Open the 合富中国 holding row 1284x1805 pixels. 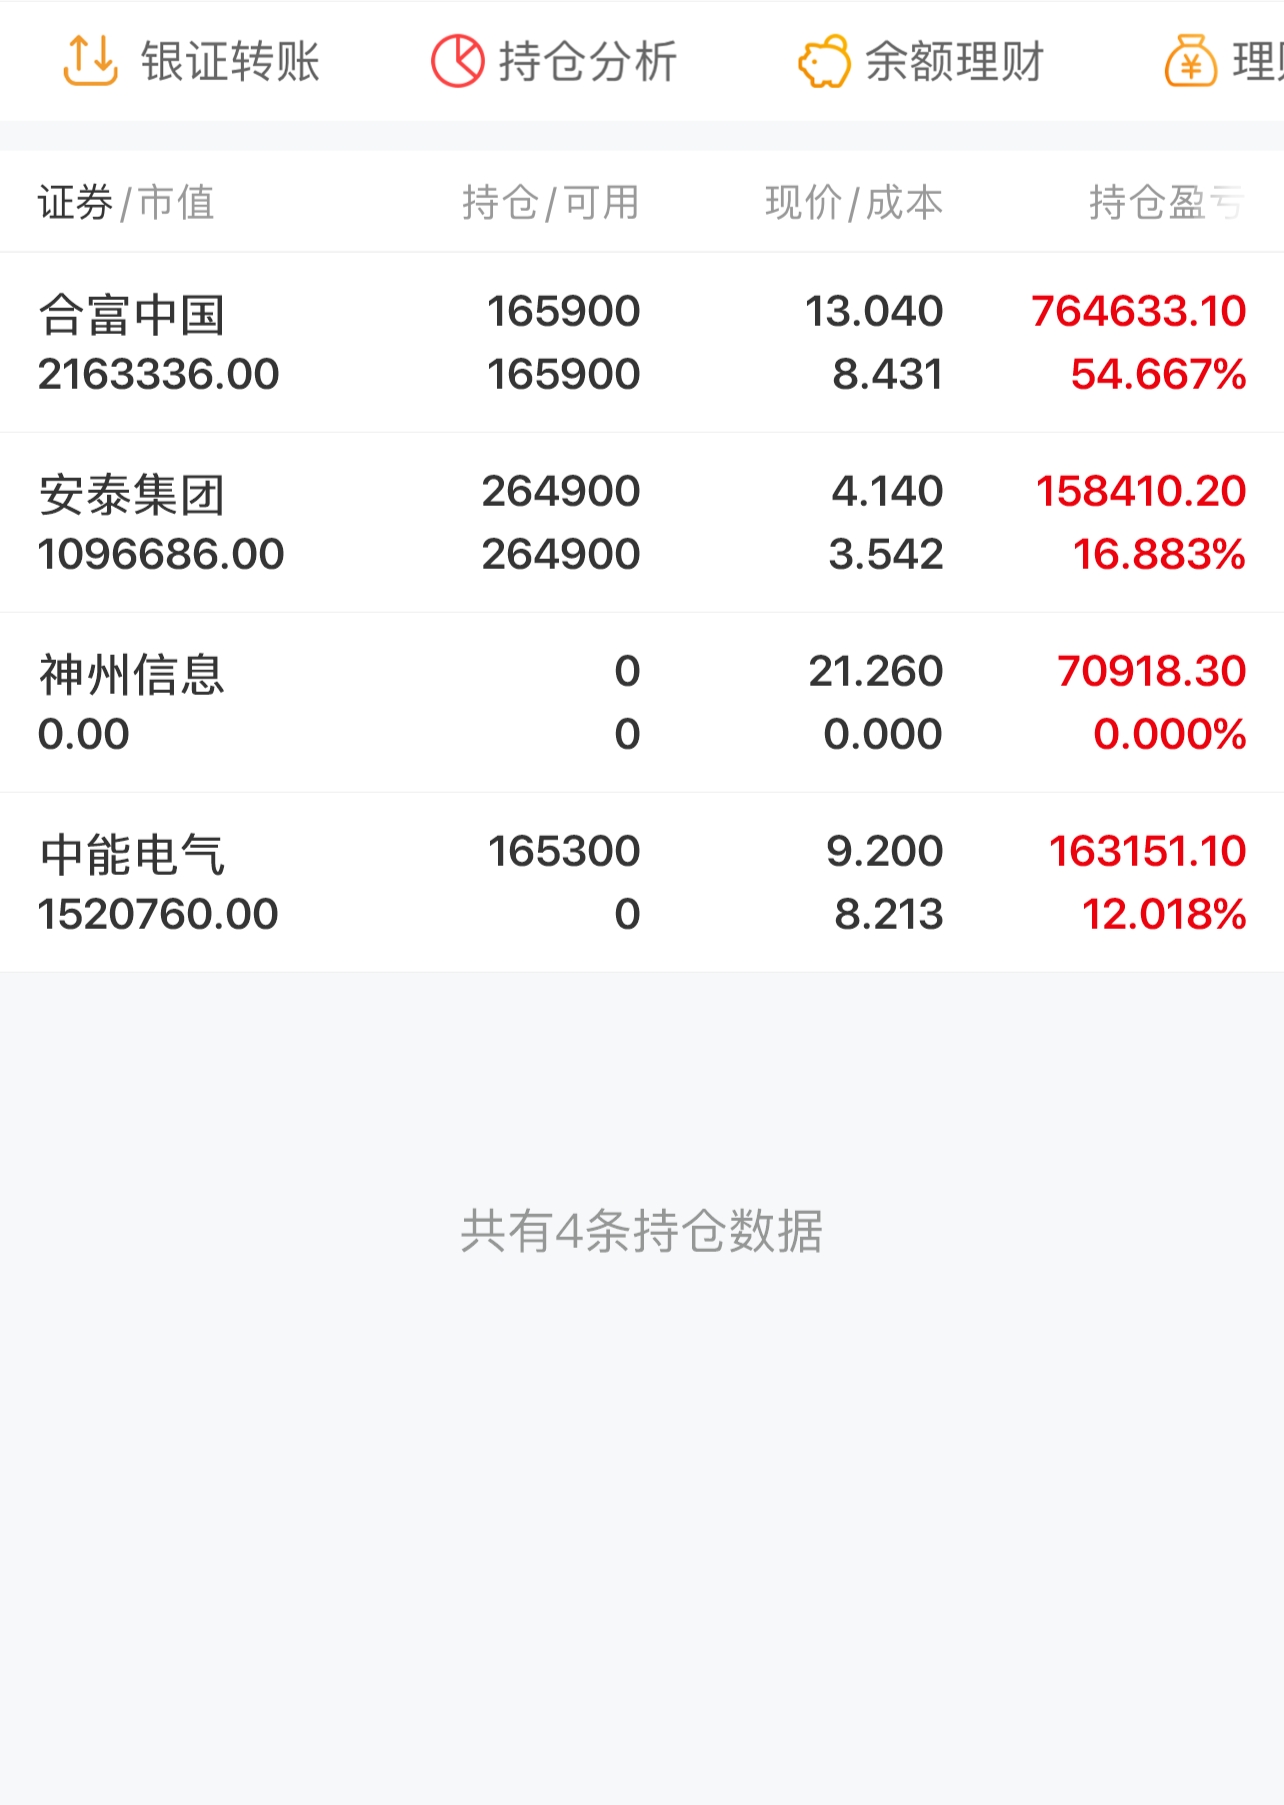(642, 342)
